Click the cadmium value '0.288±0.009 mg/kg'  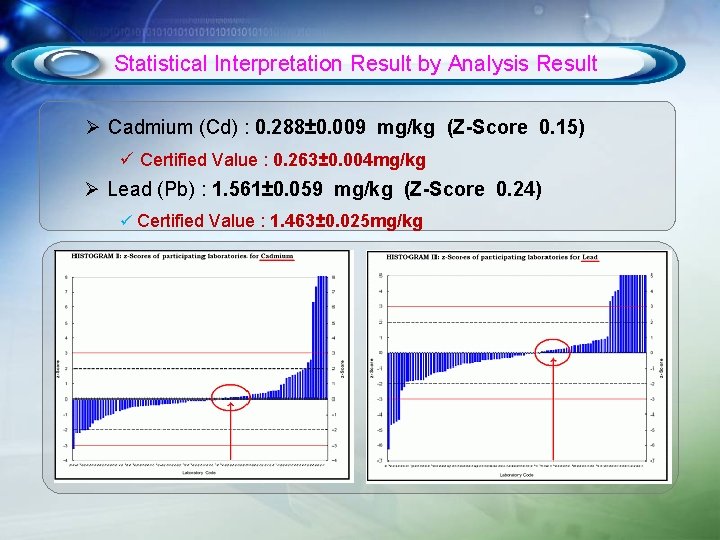point(345,127)
